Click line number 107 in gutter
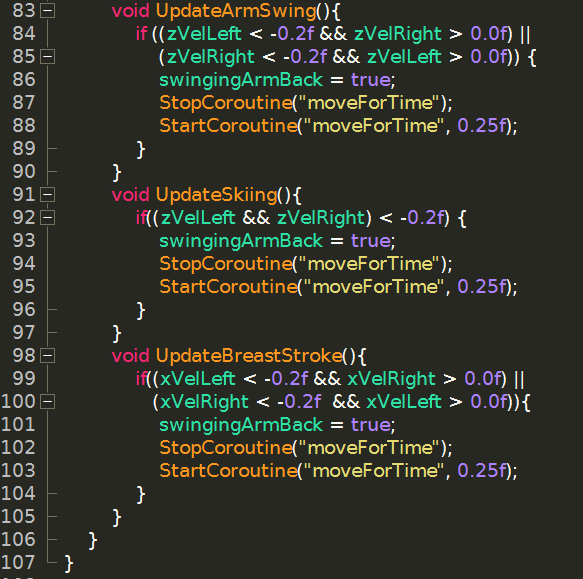 pos(18,563)
